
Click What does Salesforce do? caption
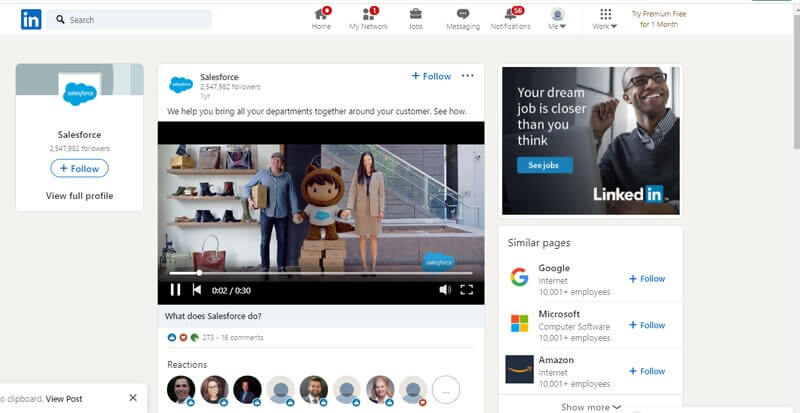tap(213, 316)
